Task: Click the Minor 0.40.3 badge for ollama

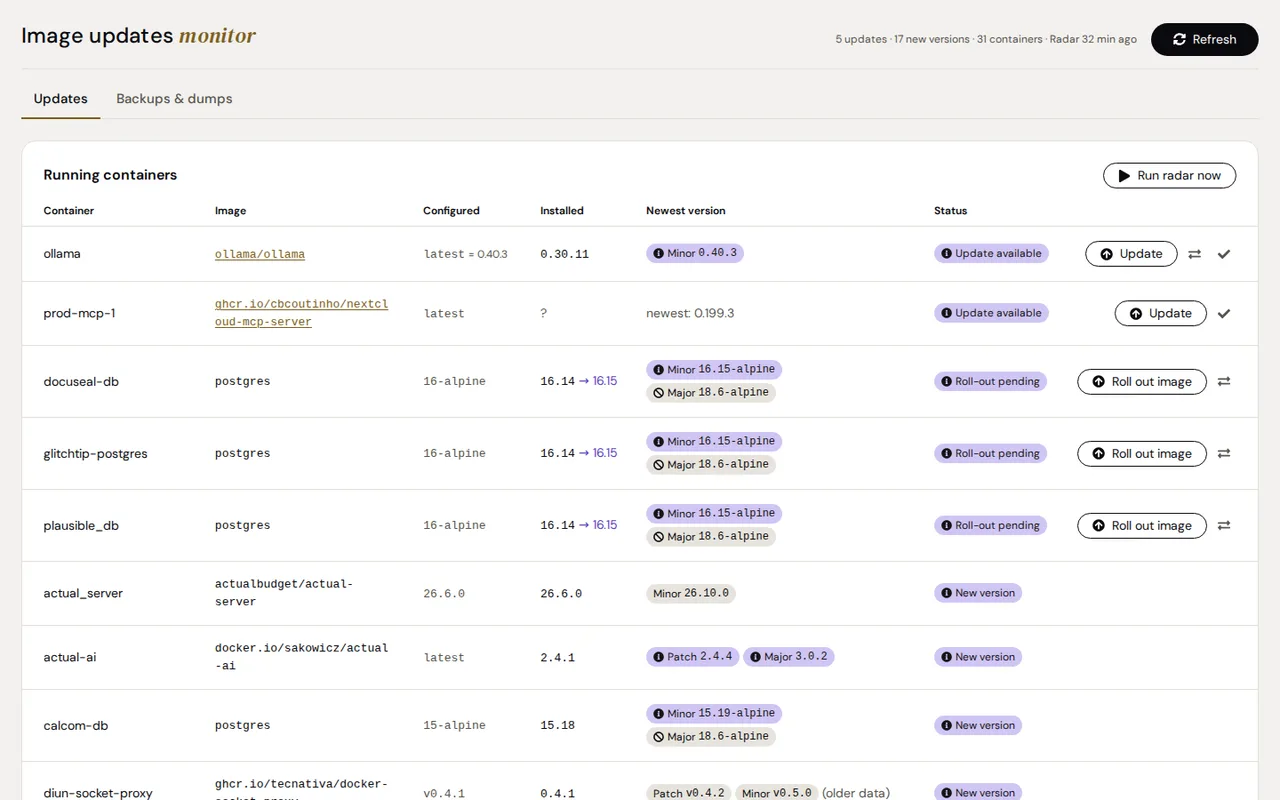Action: (x=695, y=253)
